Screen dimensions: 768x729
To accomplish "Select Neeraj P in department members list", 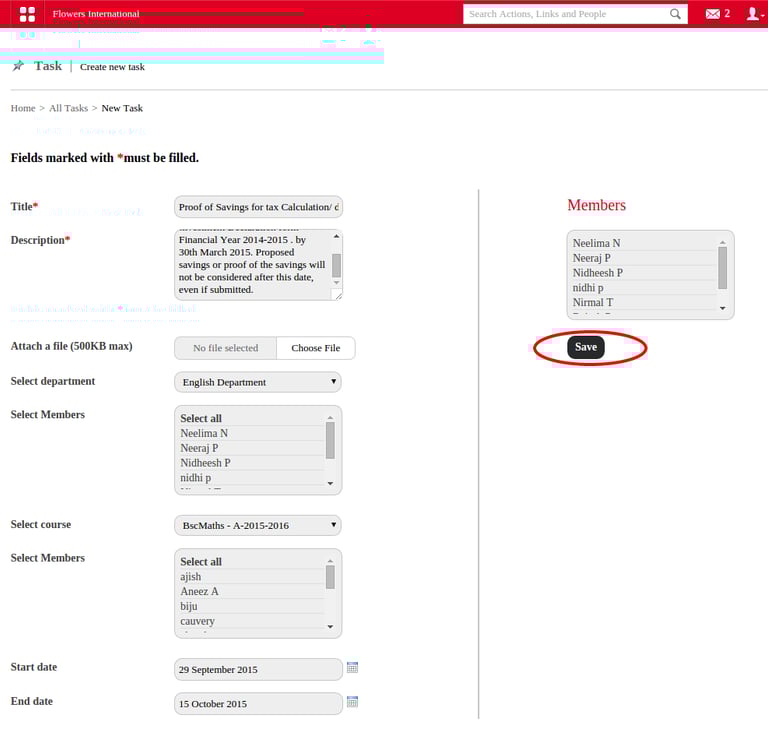I will pyautogui.click(x=252, y=448).
